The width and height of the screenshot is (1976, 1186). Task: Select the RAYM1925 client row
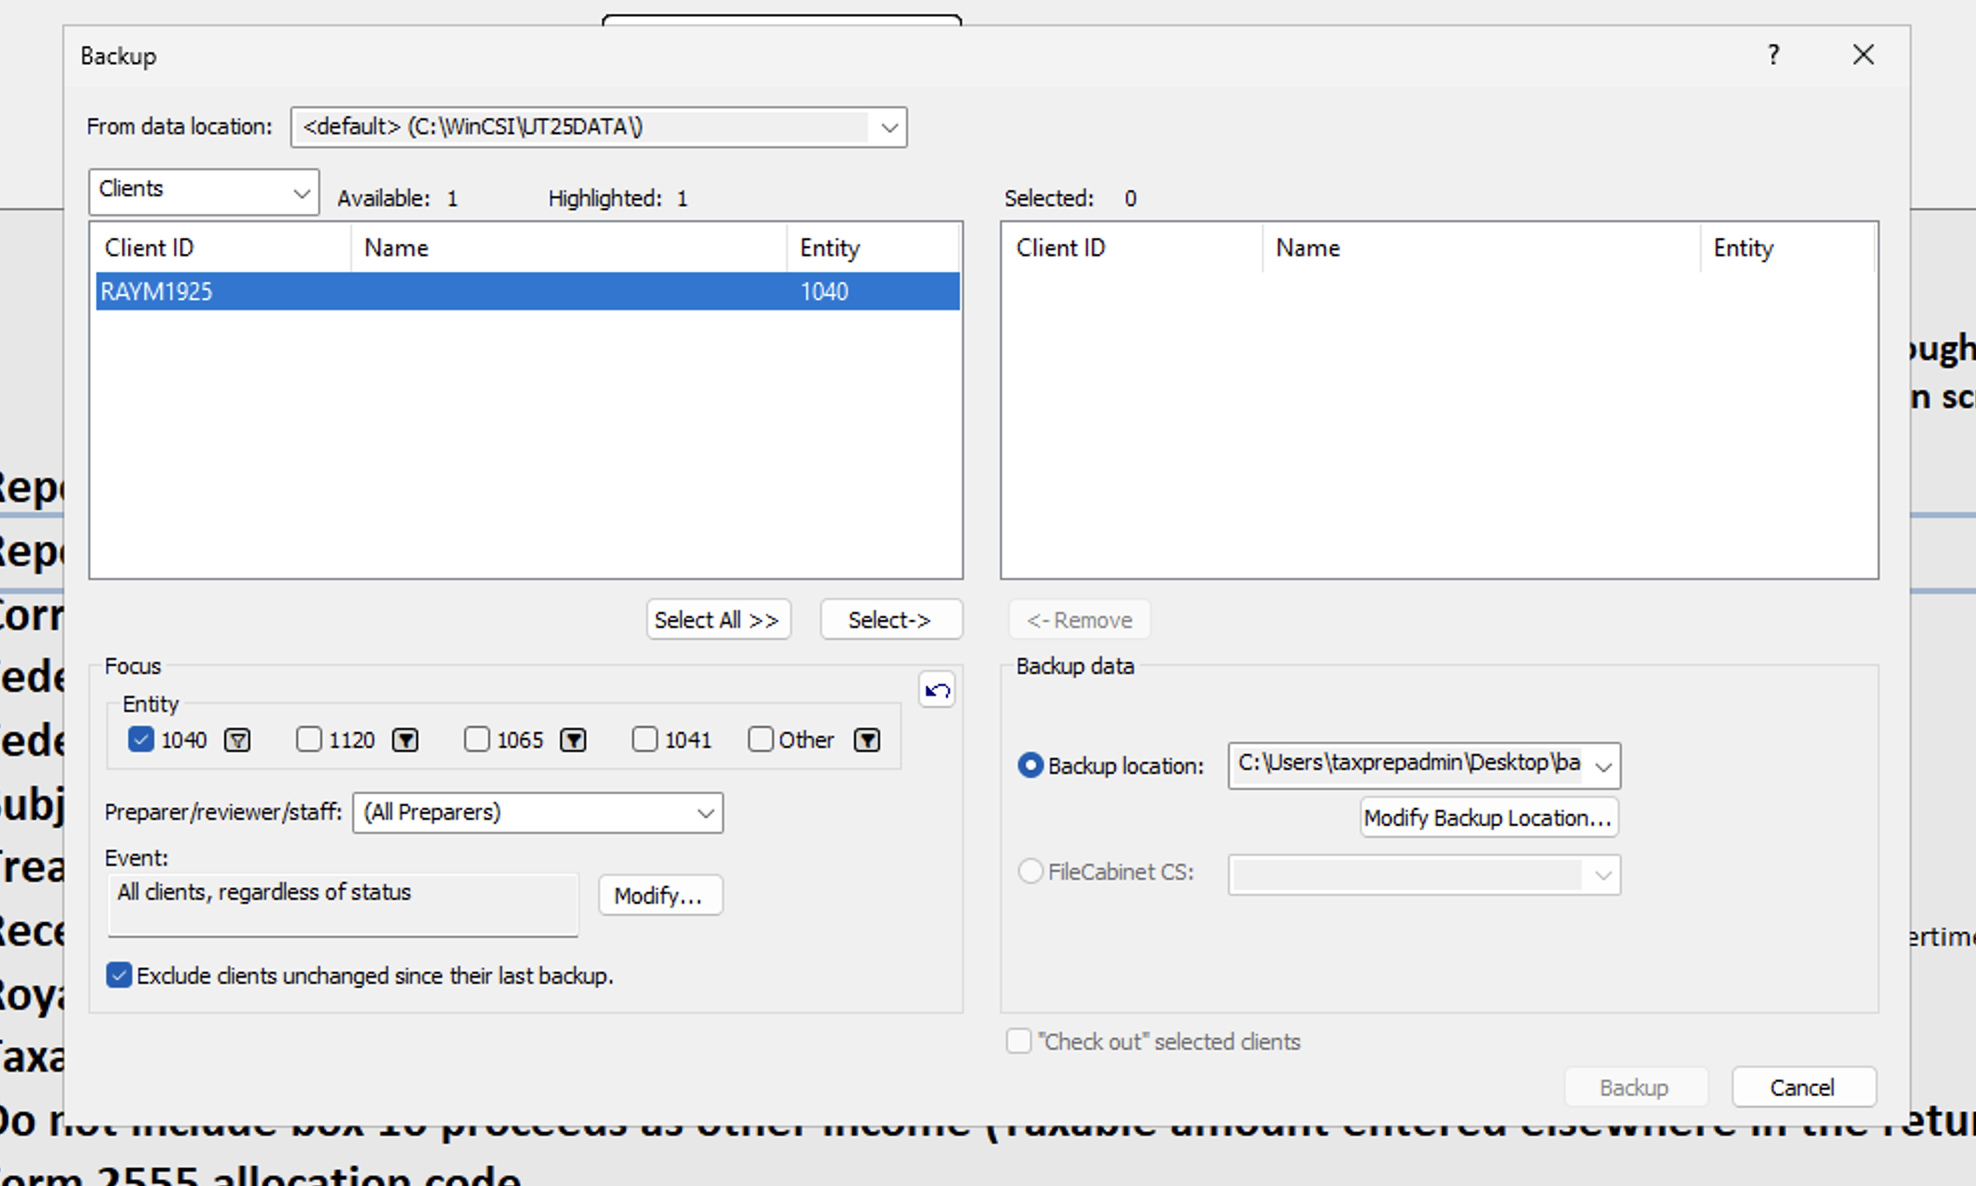tap(527, 291)
